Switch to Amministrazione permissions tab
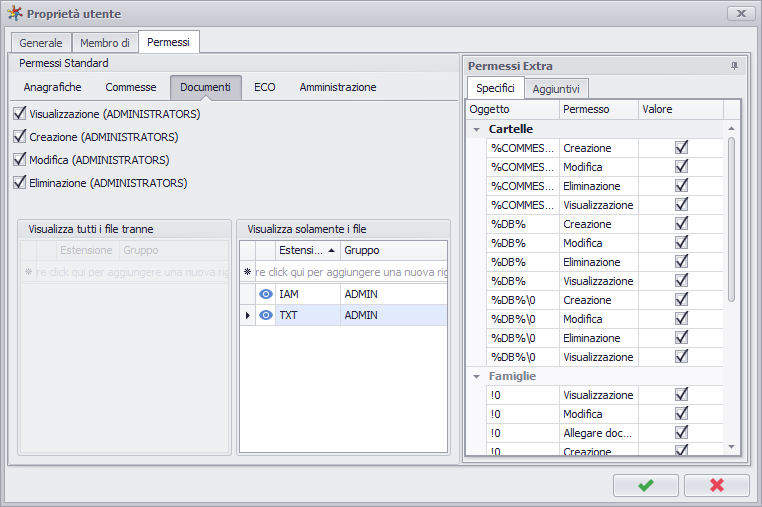Screen dimensions: 762x507 pos(338,87)
